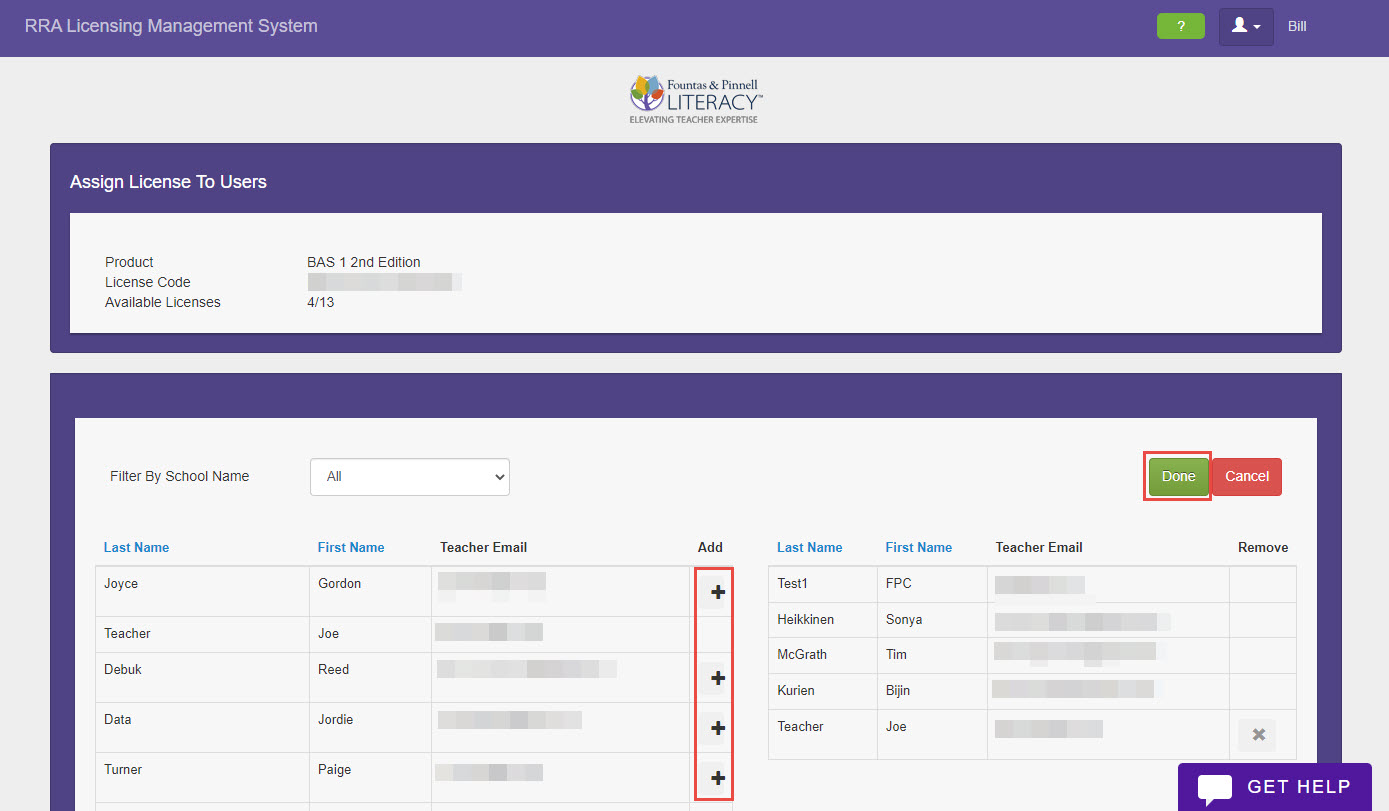Screen dimensions: 1389x811
Task: Click the user profile icon in the header
Action: coord(1240,26)
